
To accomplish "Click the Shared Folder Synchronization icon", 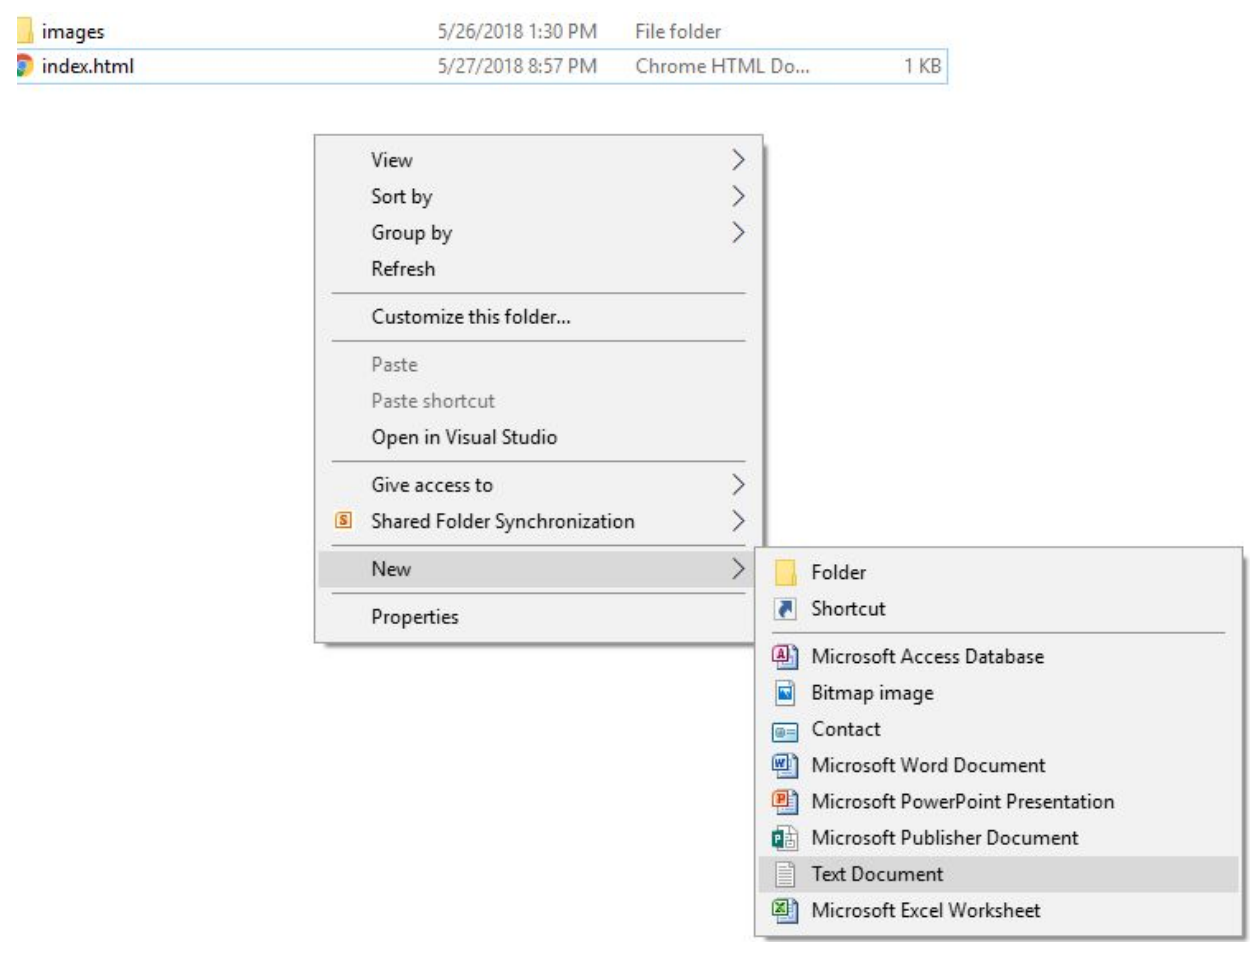I will [x=343, y=521].
